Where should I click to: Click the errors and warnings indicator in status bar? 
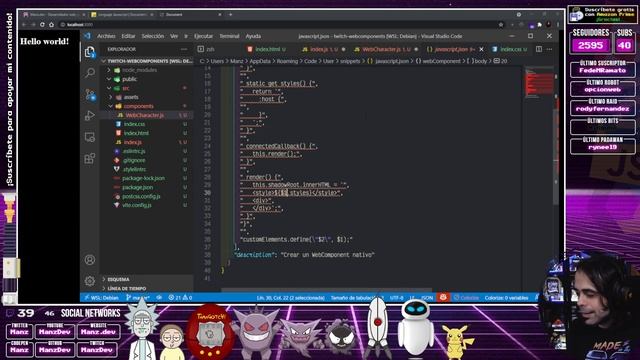tap(180, 298)
